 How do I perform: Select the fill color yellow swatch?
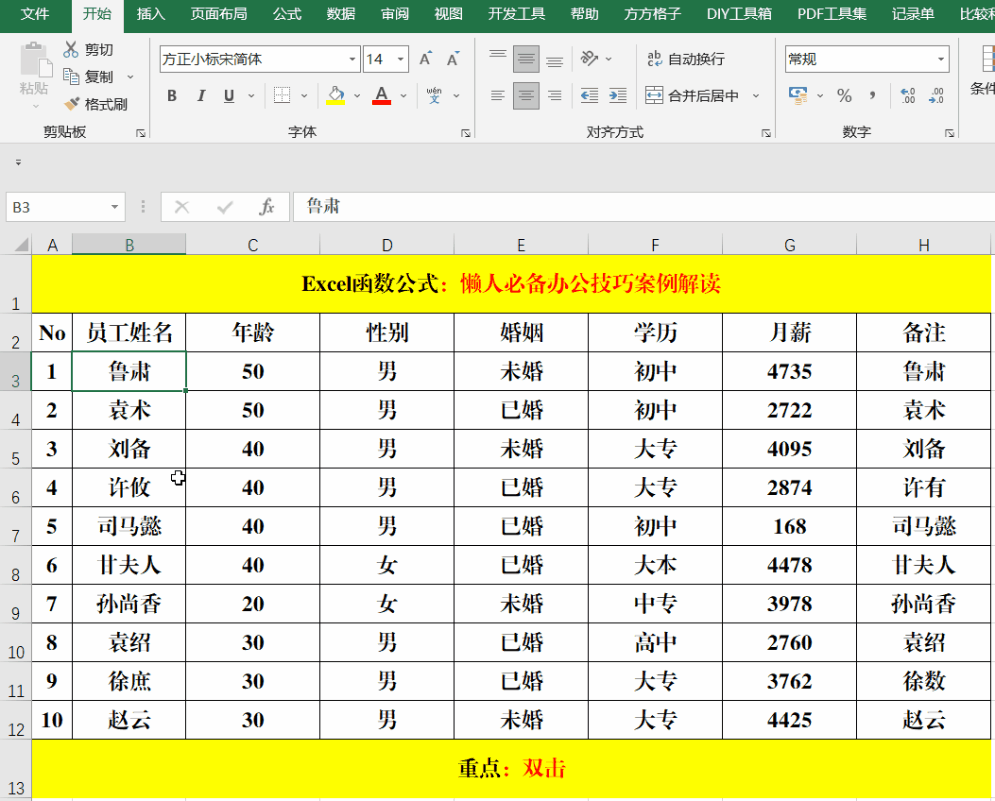pos(336,102)
